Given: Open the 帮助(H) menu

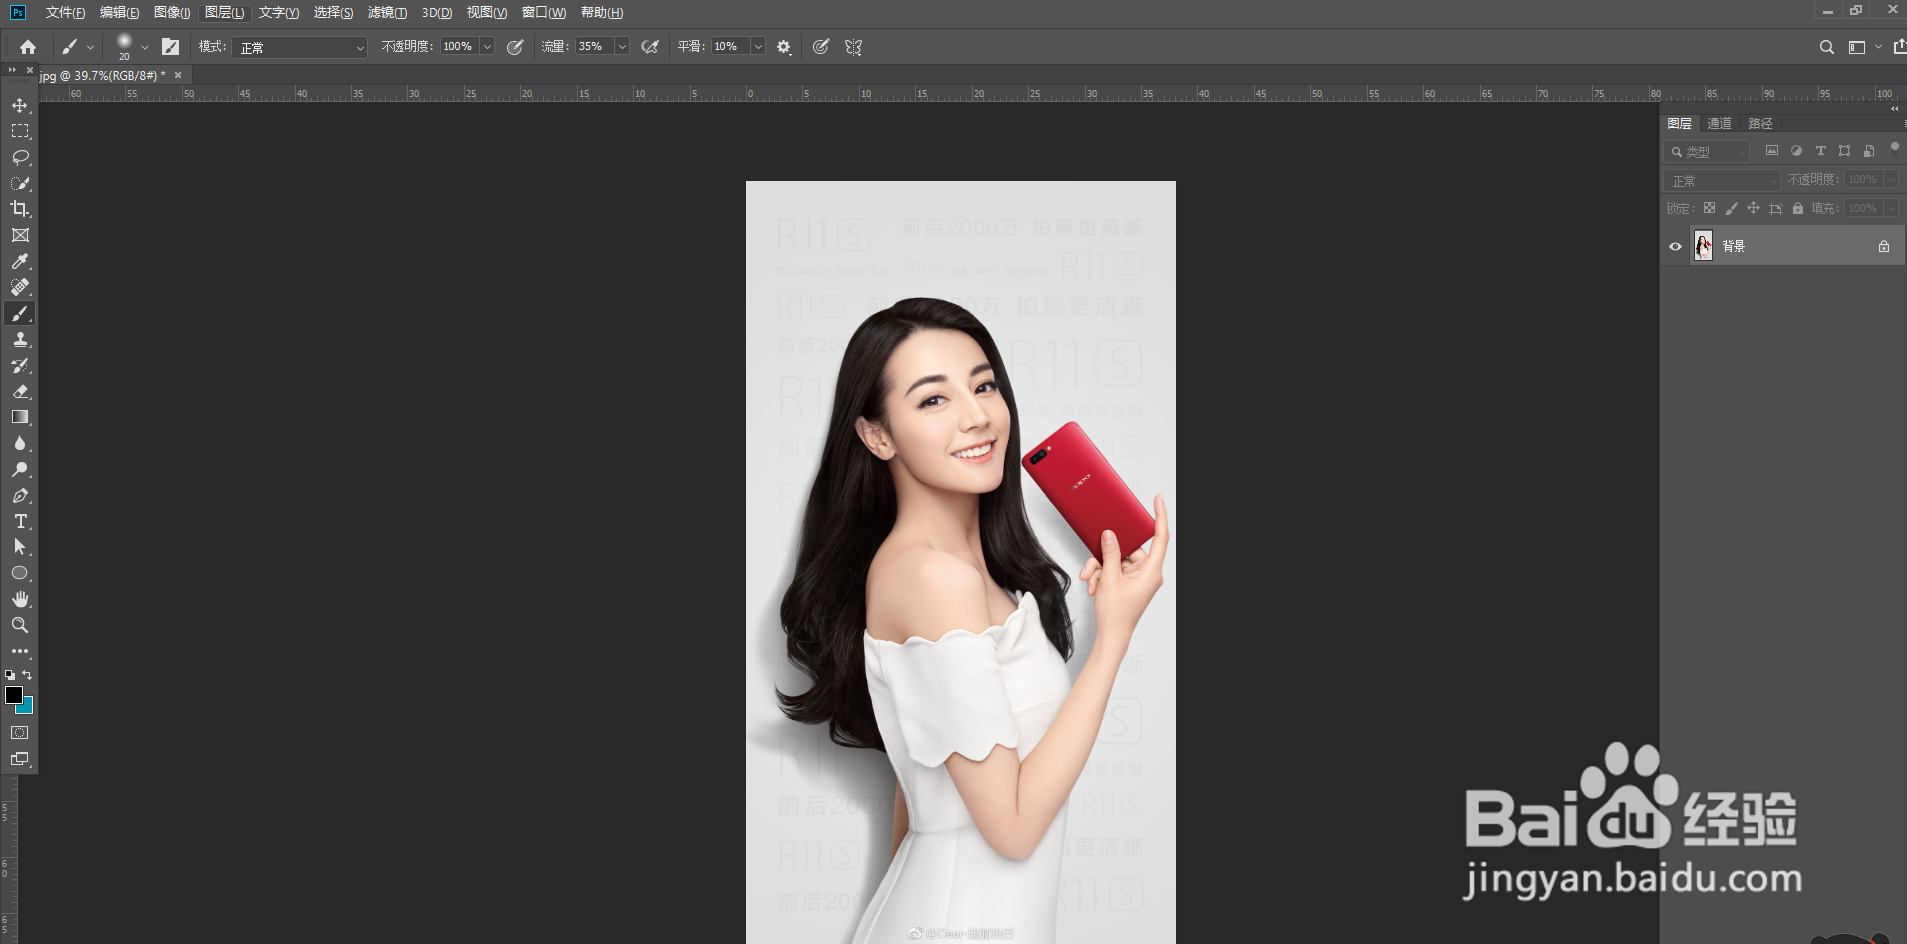Looking at the screenshot, I should [602, 12].
